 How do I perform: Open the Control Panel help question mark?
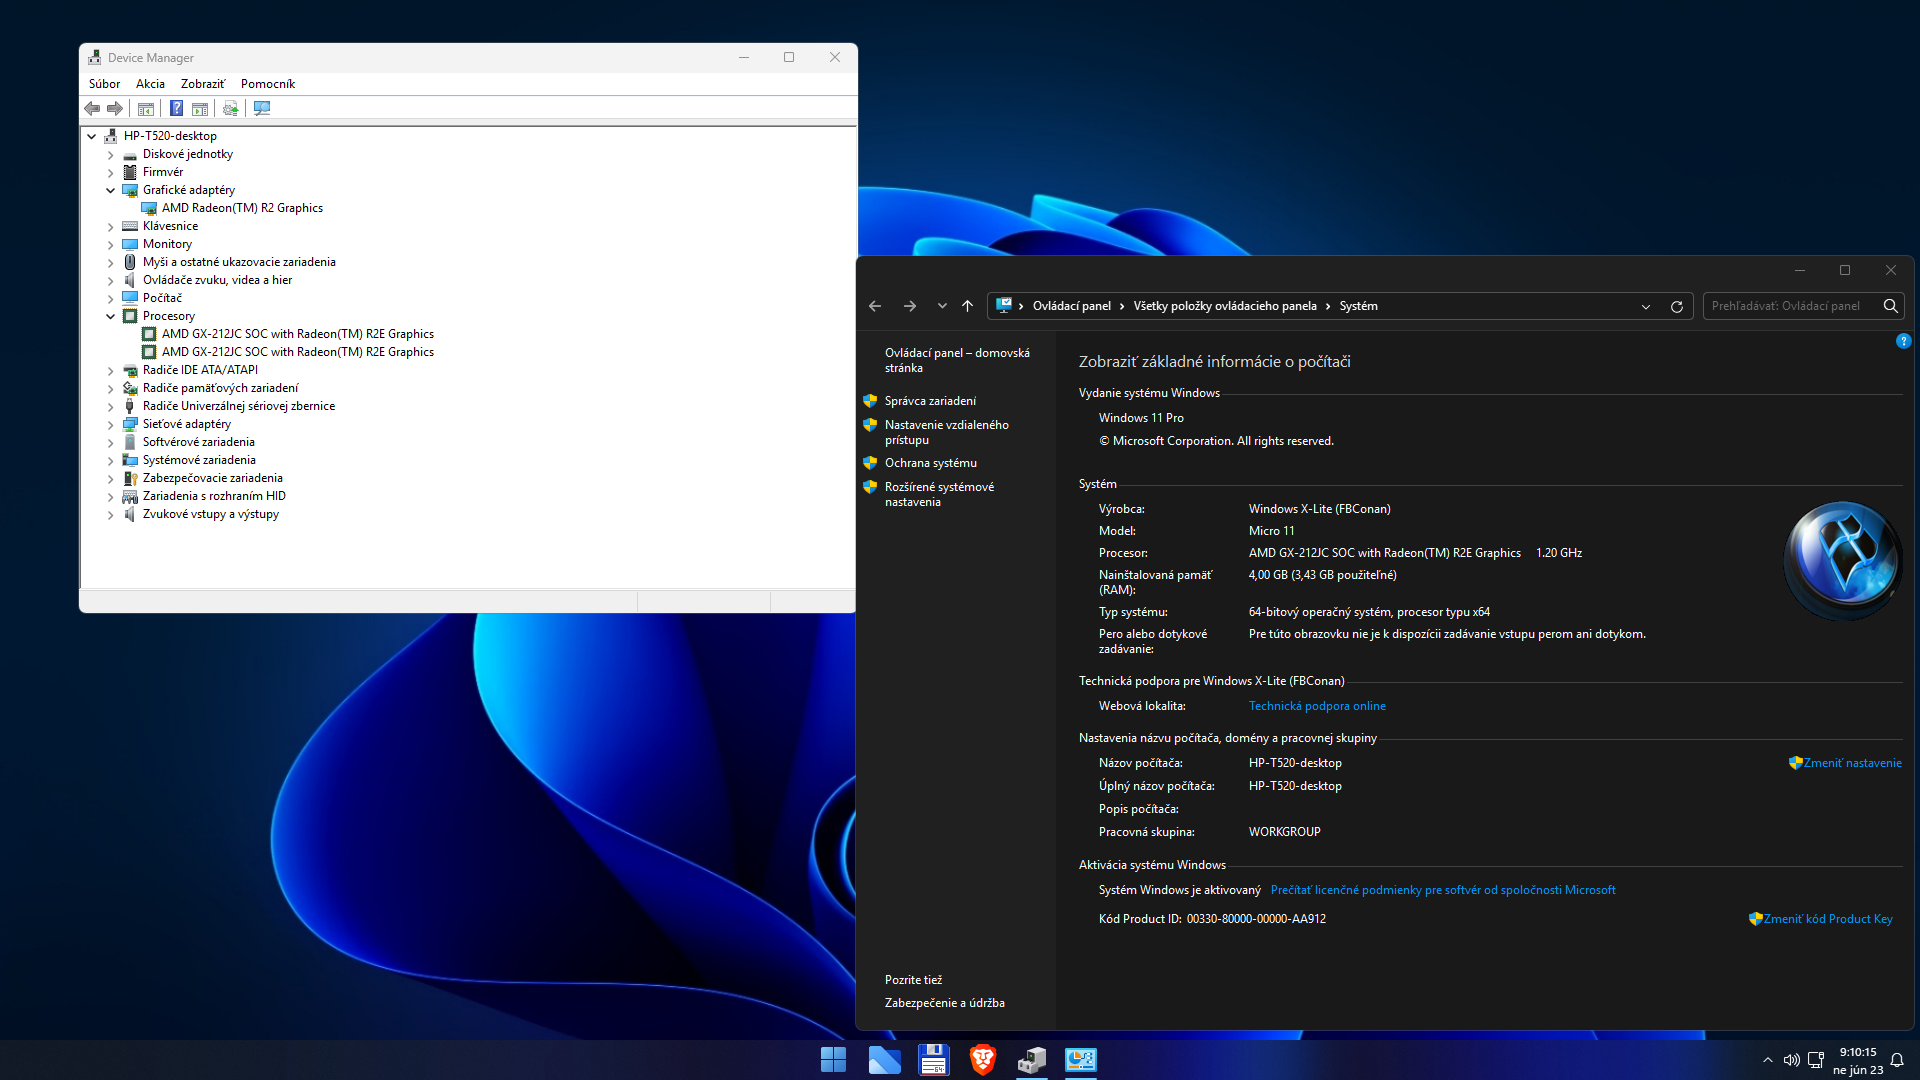1904,341
